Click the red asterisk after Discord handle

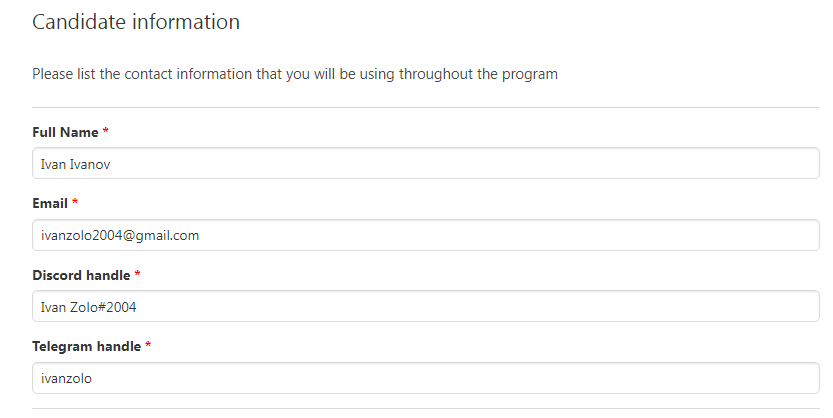(138, 274)
